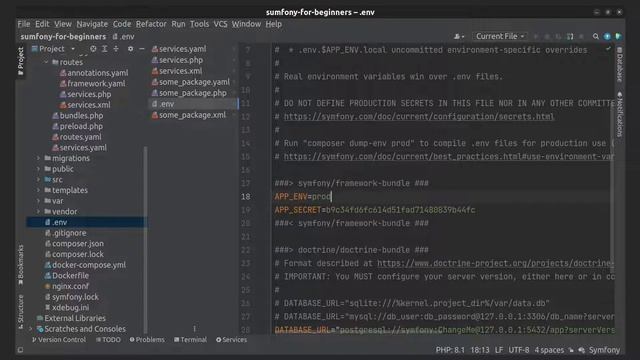Open the Structure side tool window
Screen dimensions: 640x360
click(x=20, y=311)
